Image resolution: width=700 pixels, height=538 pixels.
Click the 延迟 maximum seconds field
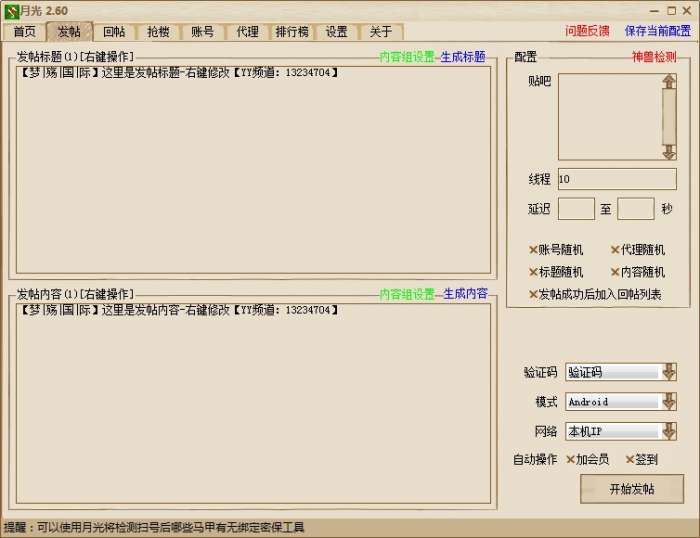(635, 209)
